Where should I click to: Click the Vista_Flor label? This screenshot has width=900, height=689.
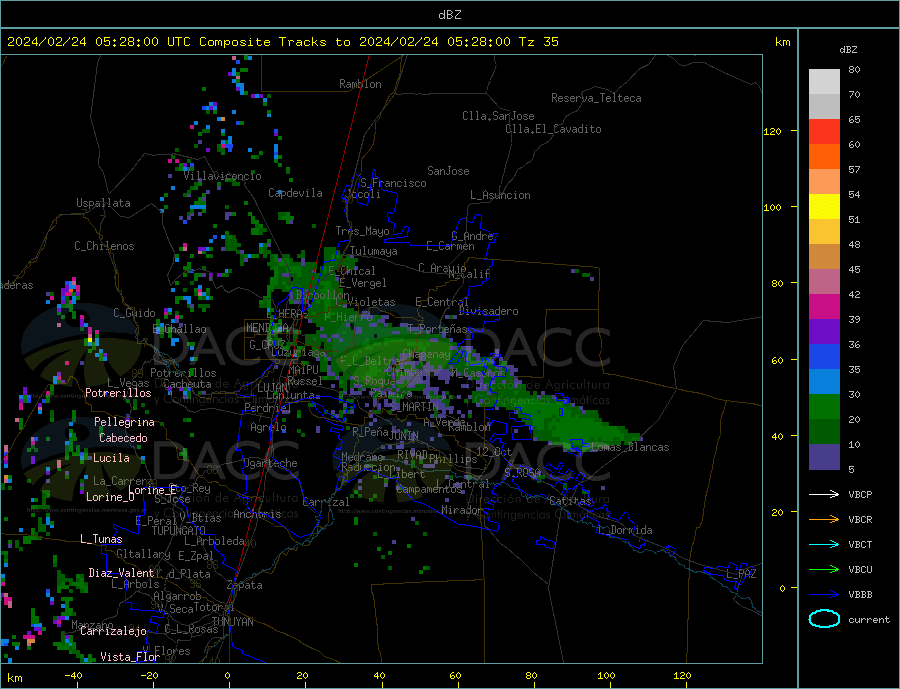130,657
